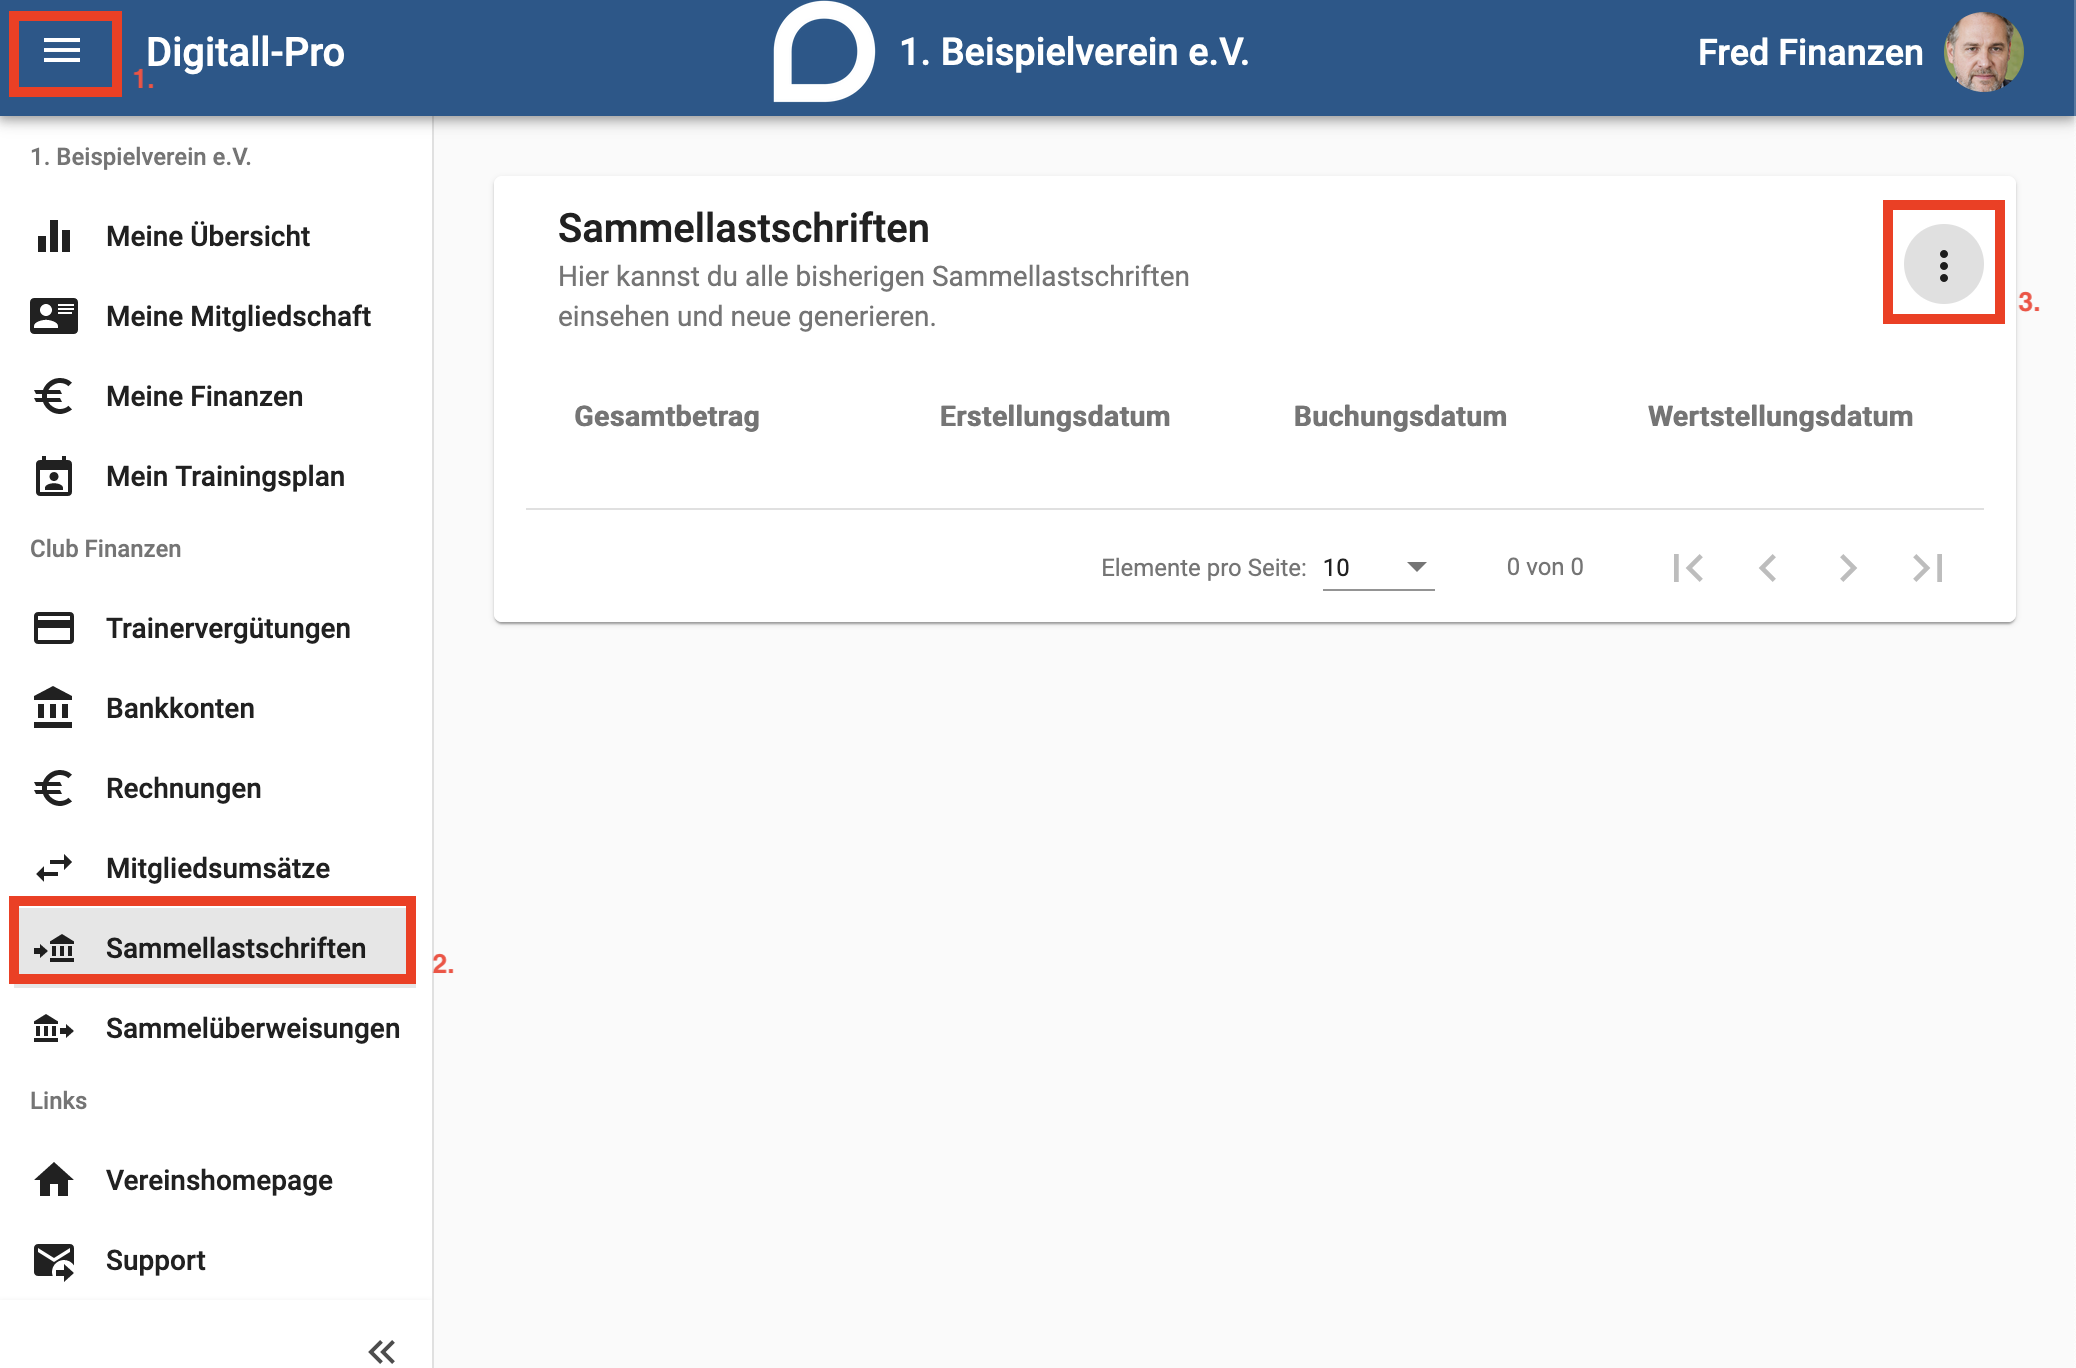Sort by Gesamtbetrag column header
The height and width of the screenshot is (1368, 2076).
tap(667, 416)
